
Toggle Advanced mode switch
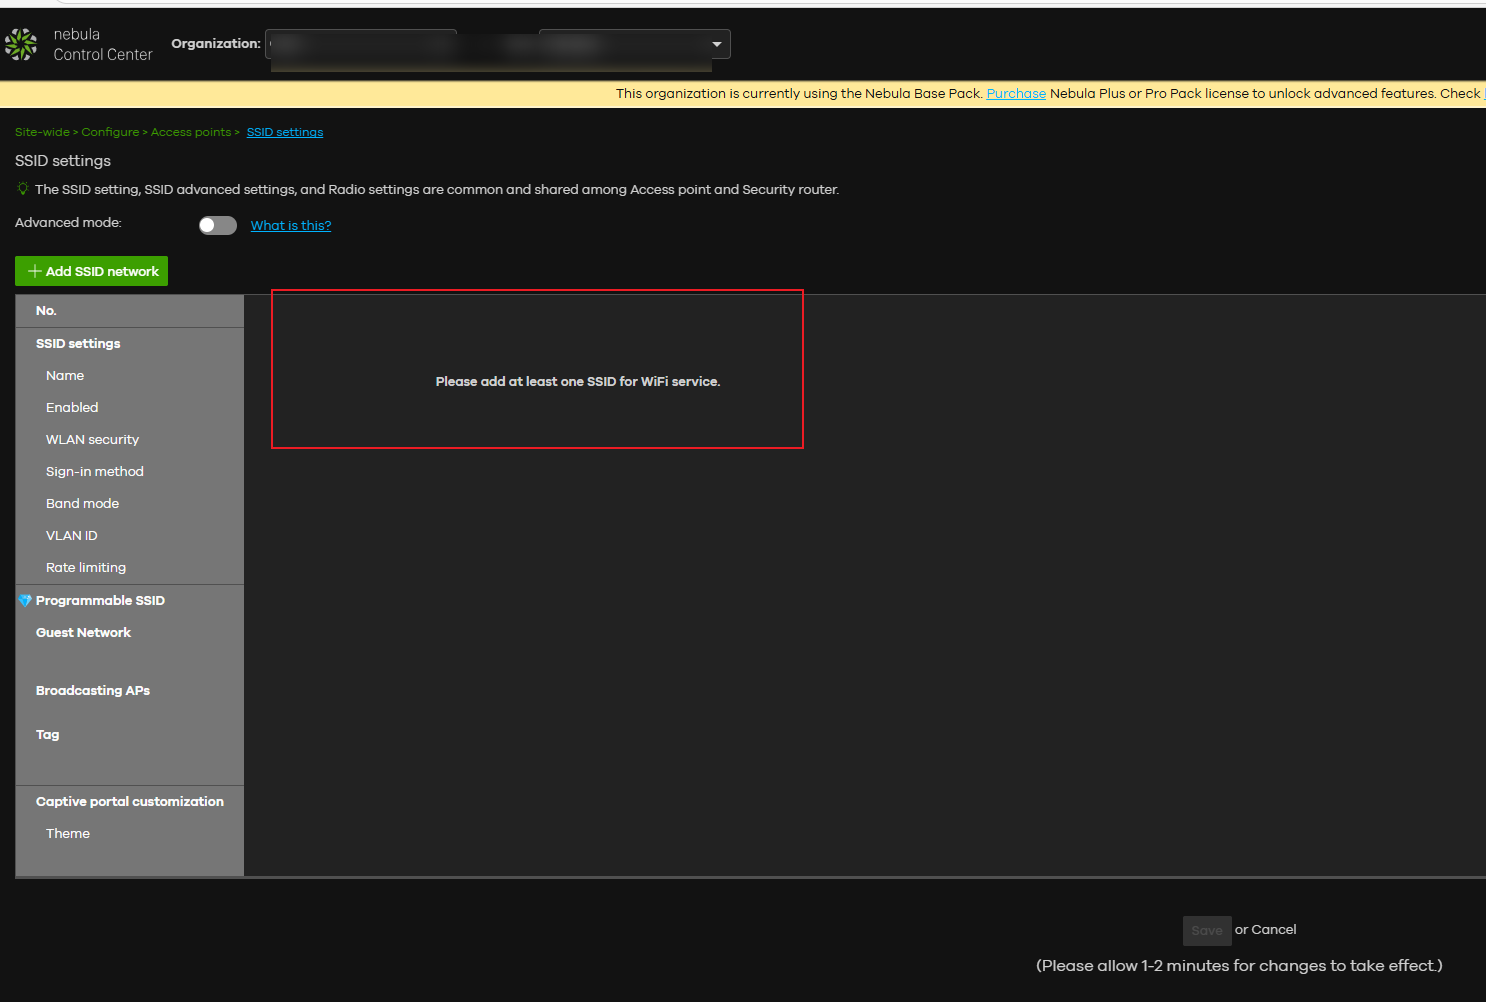pos(218,225)
